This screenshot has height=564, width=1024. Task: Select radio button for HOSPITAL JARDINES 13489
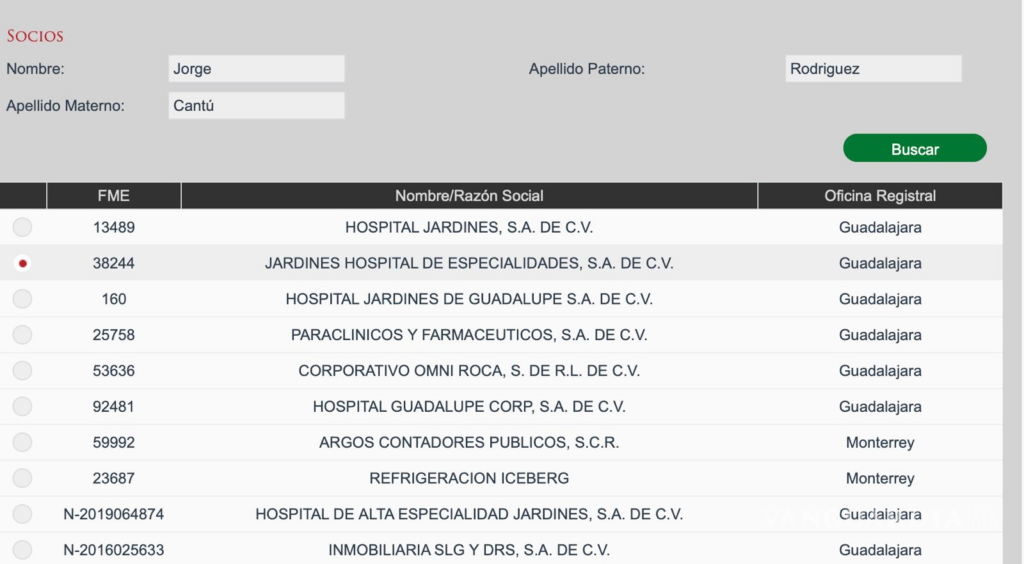22,227
